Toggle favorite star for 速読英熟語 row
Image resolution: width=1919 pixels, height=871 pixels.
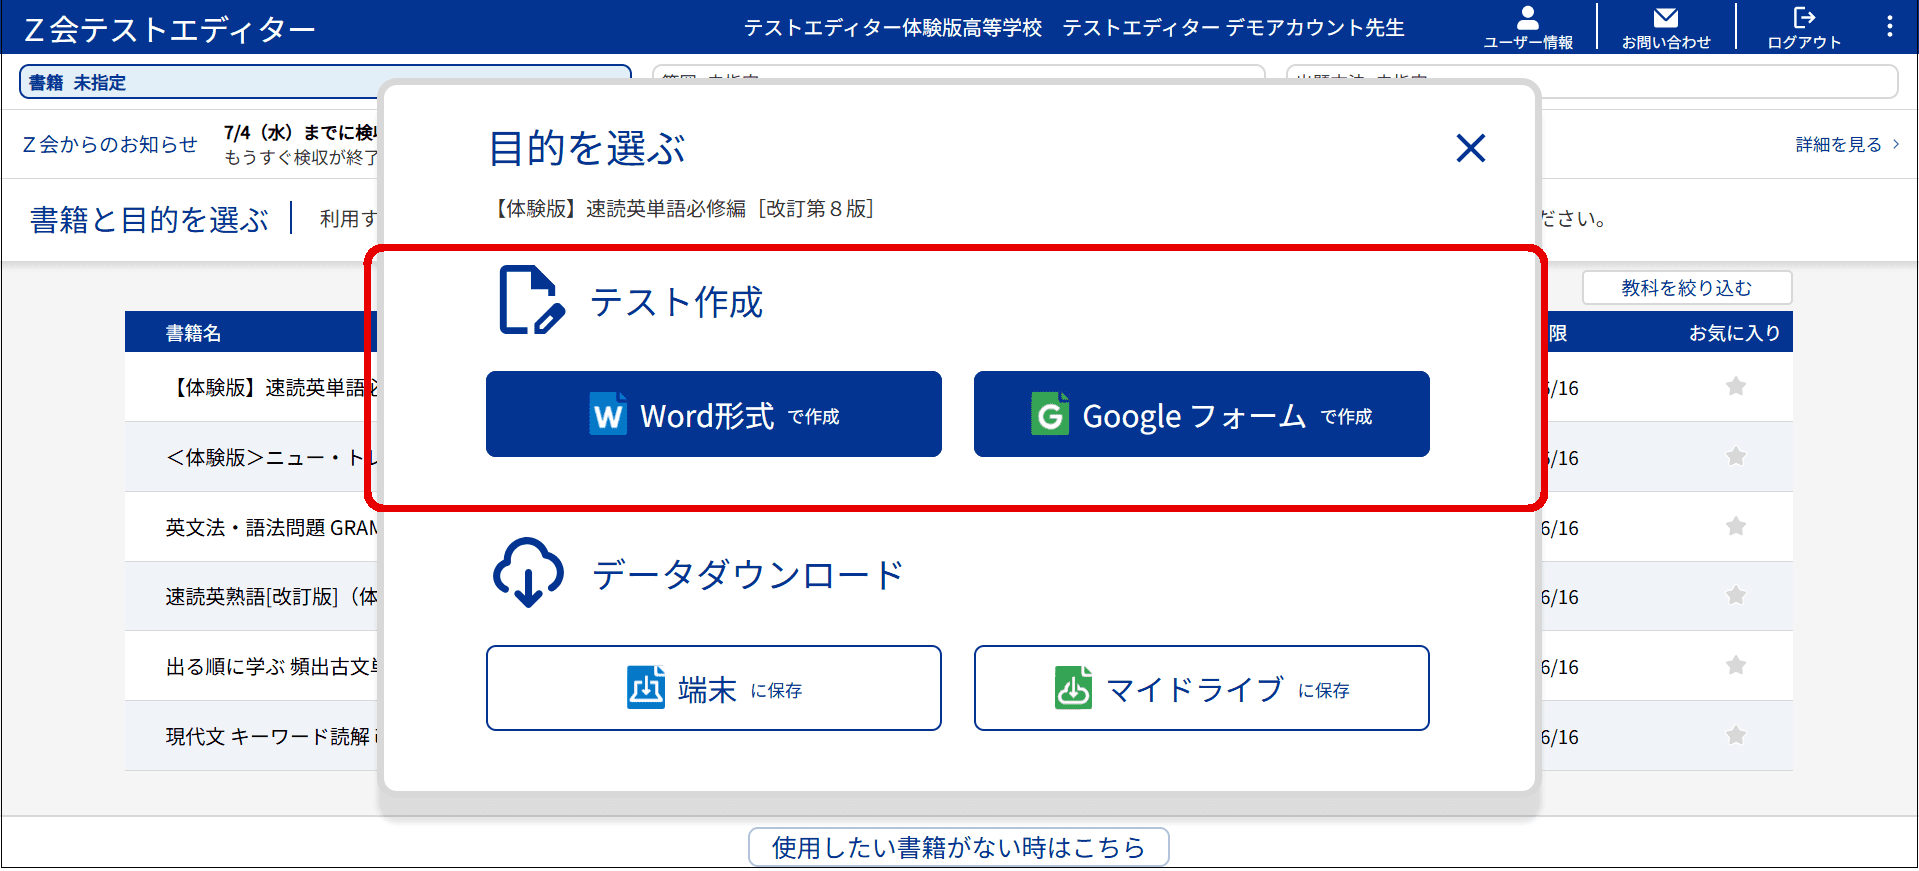coord(1735,596)
